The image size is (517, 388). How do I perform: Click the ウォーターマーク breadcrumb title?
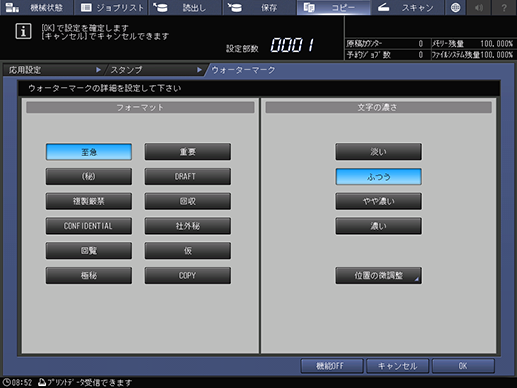click(243, 70)
